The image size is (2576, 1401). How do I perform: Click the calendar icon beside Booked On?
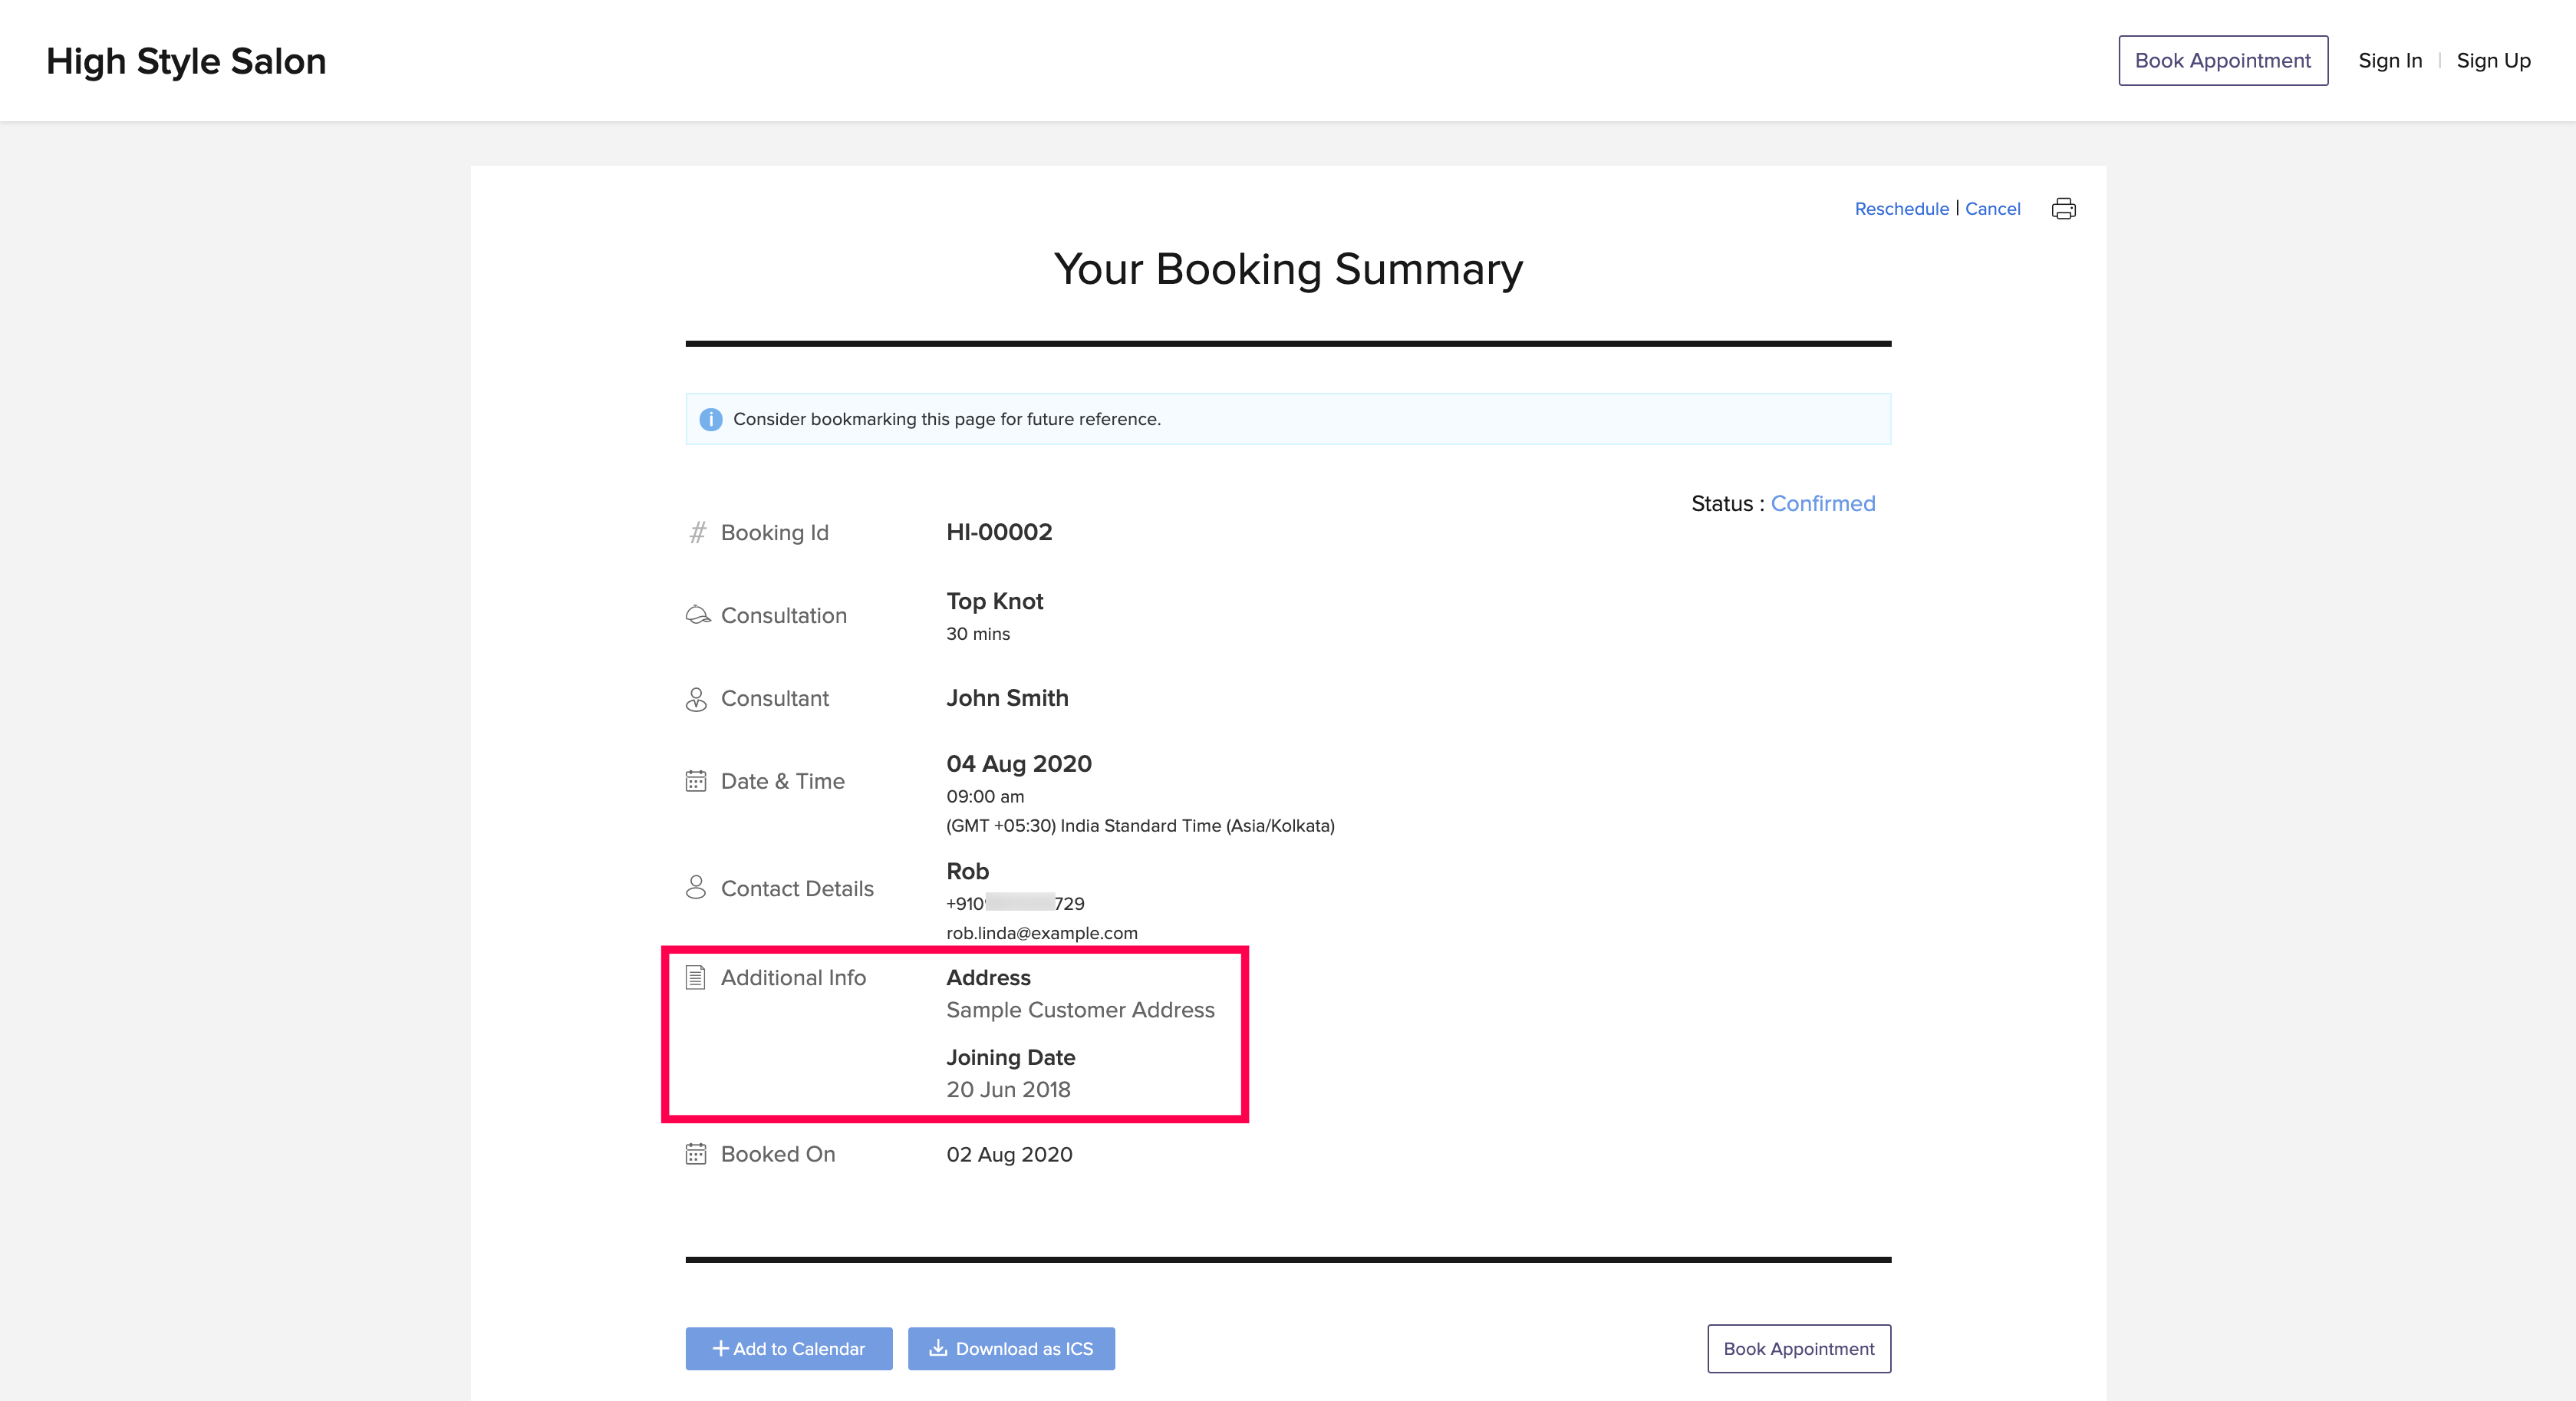[696, 1154]
